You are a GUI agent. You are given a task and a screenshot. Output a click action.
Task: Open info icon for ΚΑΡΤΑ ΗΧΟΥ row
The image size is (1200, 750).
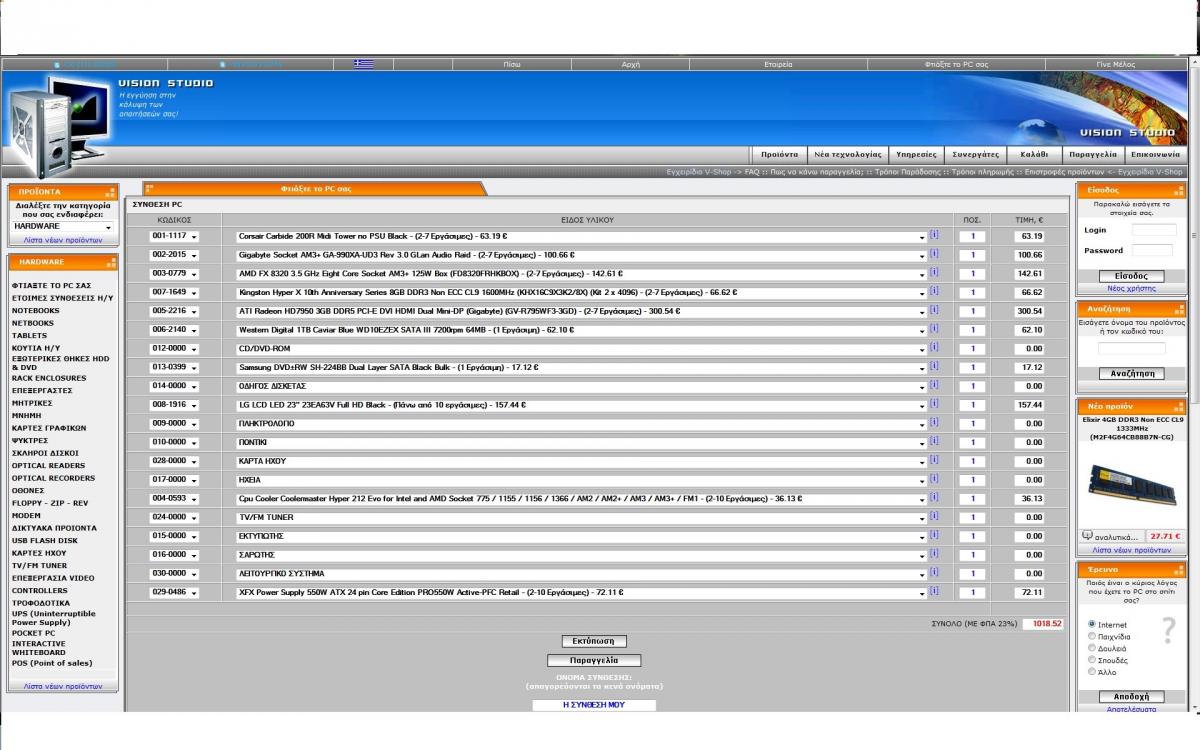934,460
